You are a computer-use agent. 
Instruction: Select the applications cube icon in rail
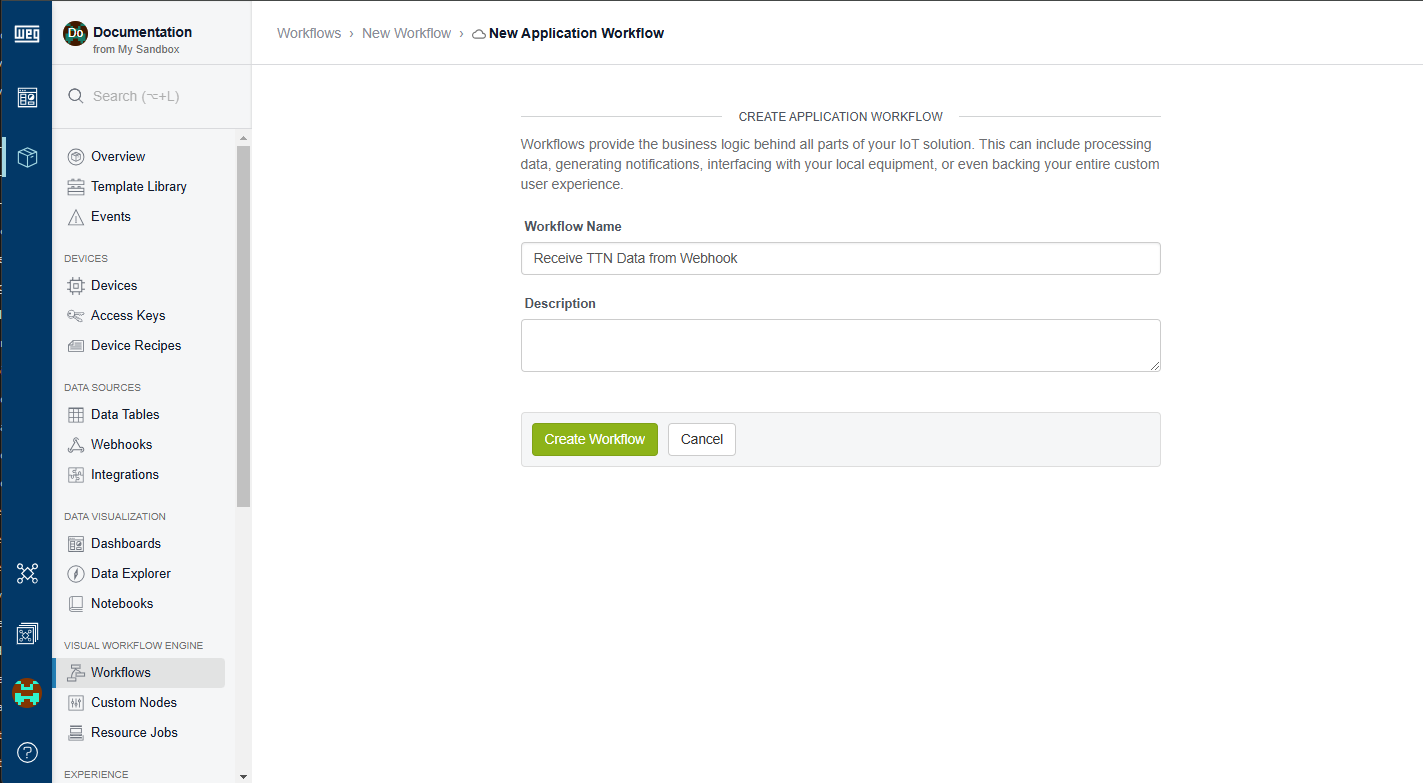[x=27, y=157]
